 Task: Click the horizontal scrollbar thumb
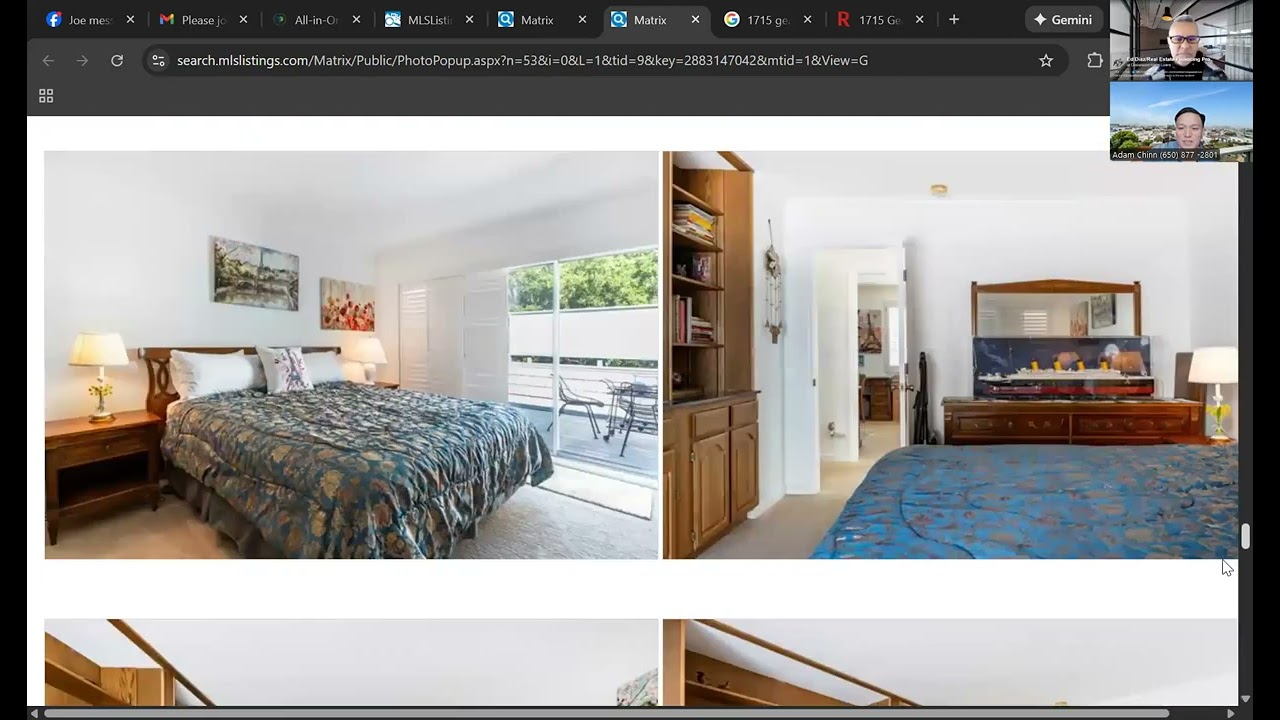606,713
